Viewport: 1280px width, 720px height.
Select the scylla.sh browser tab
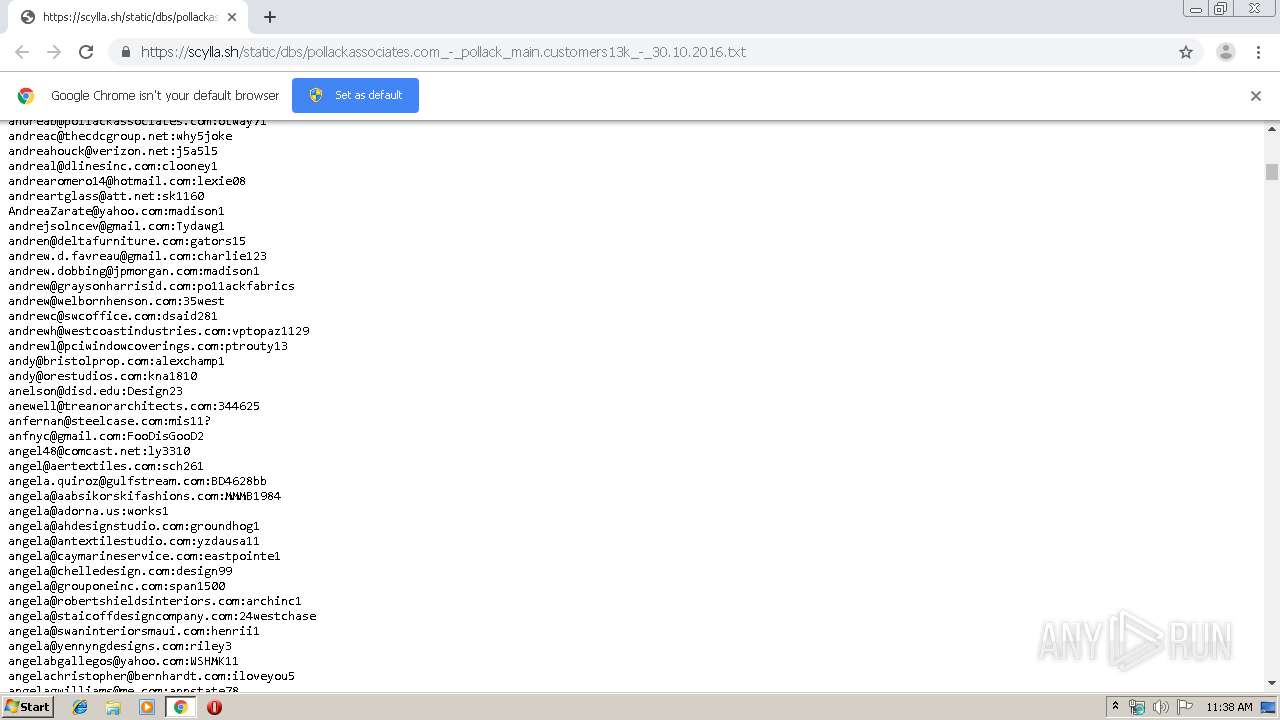coord(130,17)
